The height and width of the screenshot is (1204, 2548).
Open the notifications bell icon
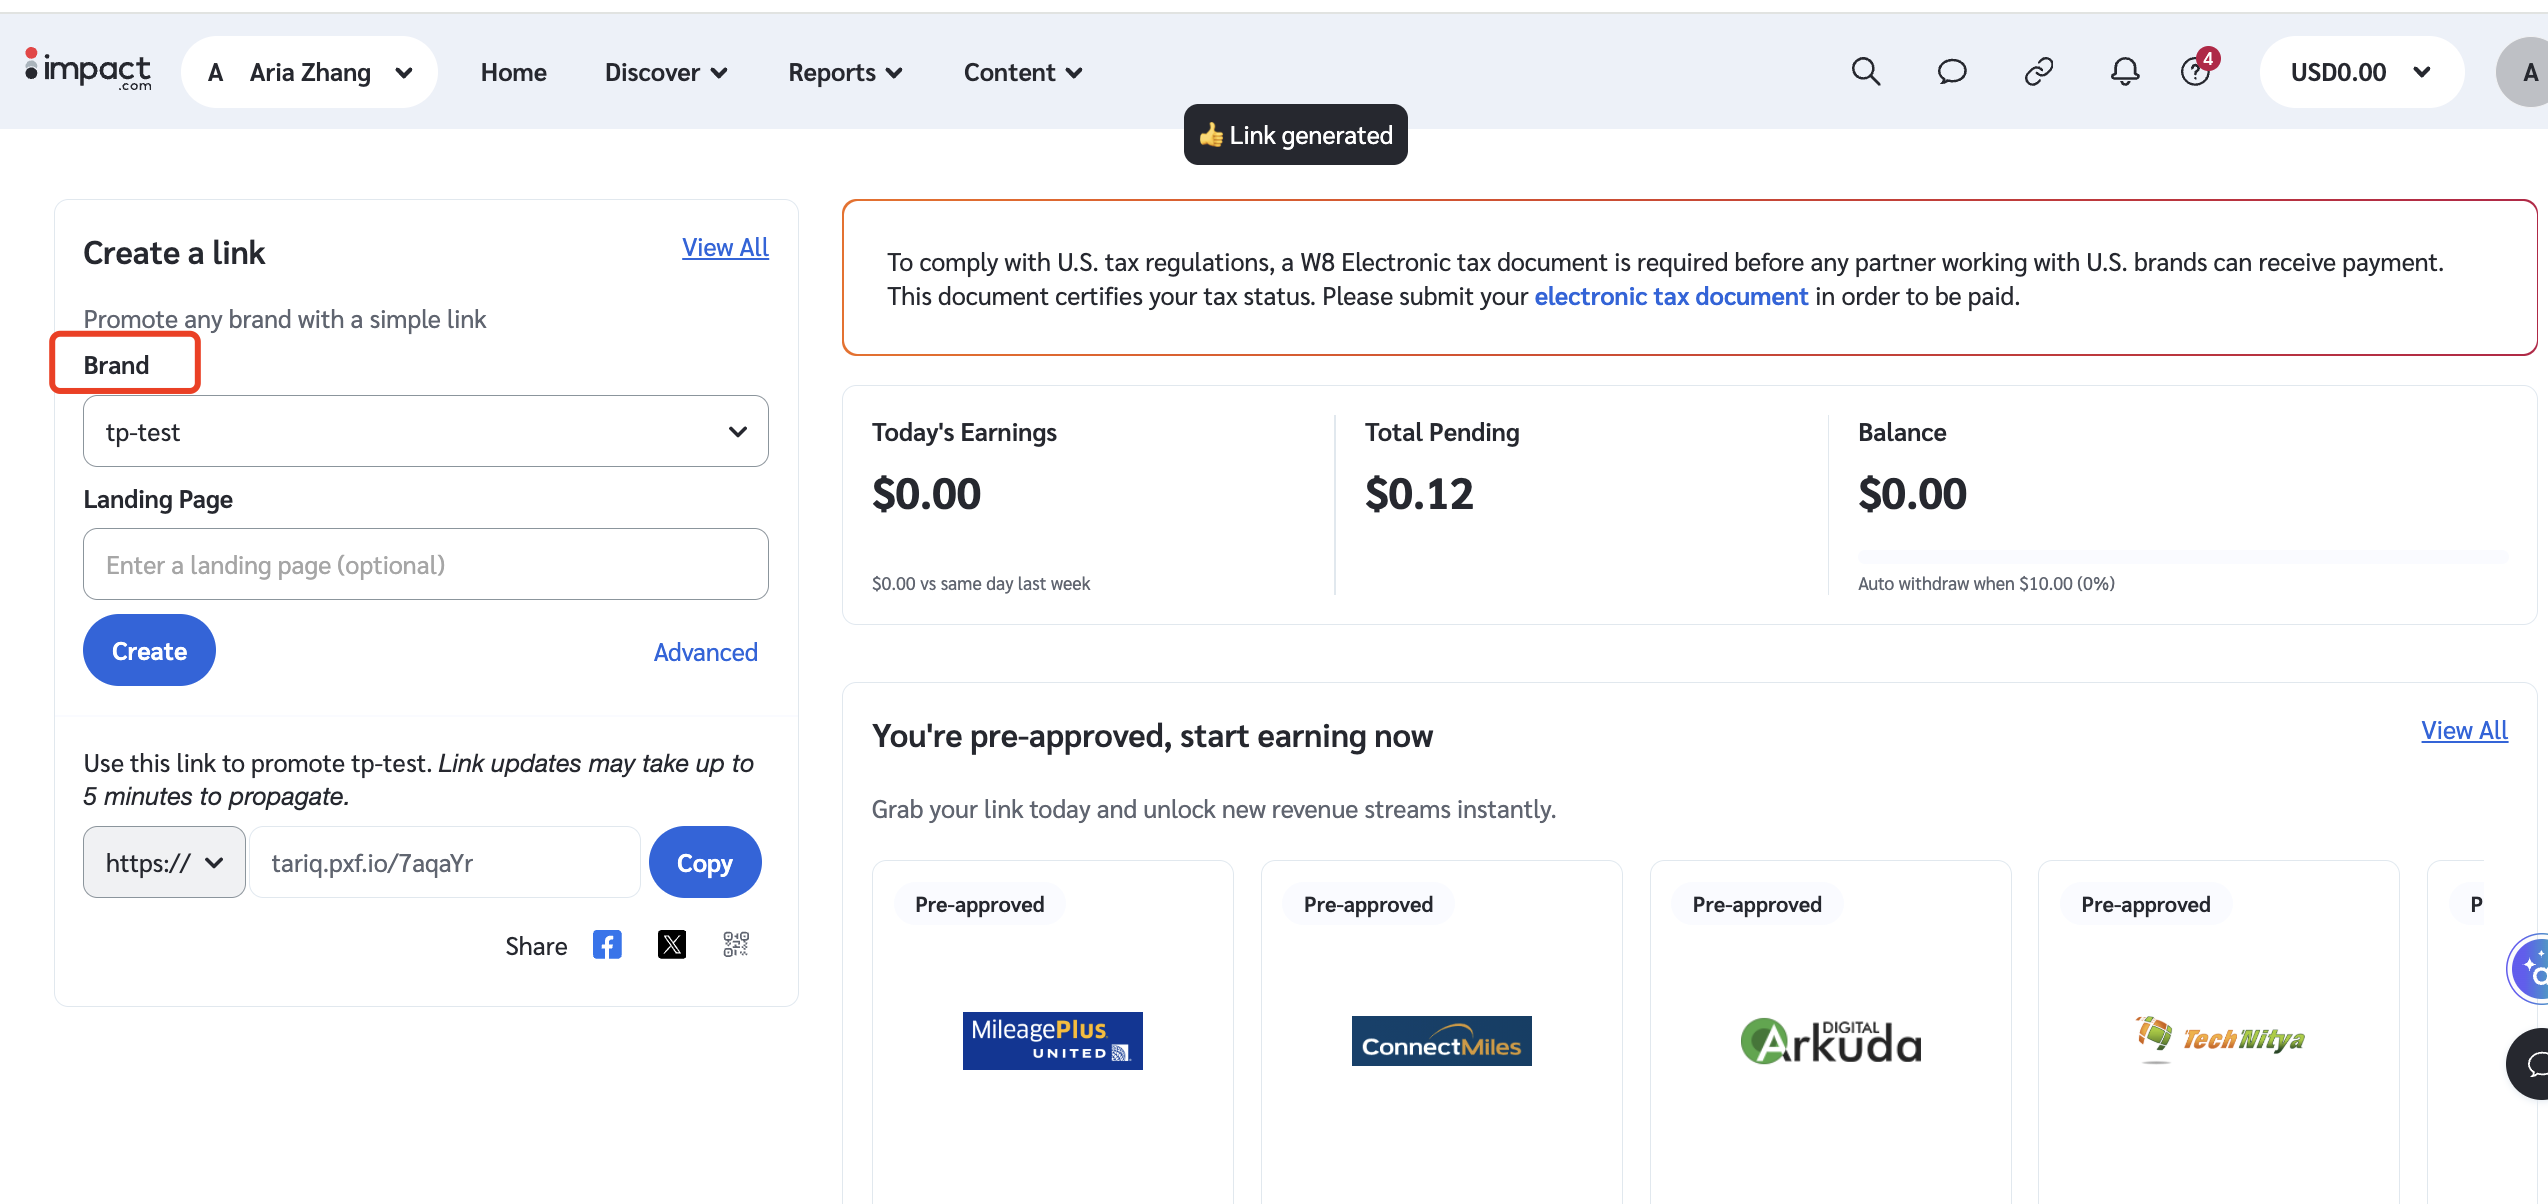coord(2125,72)
